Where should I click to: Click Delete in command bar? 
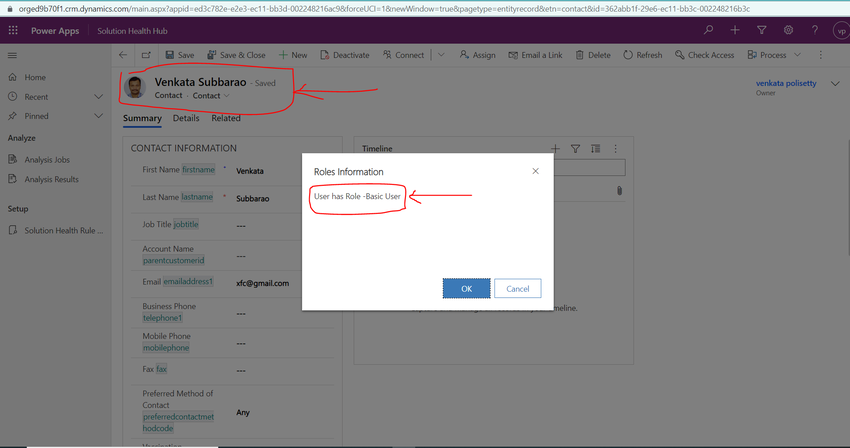[593, 55]
